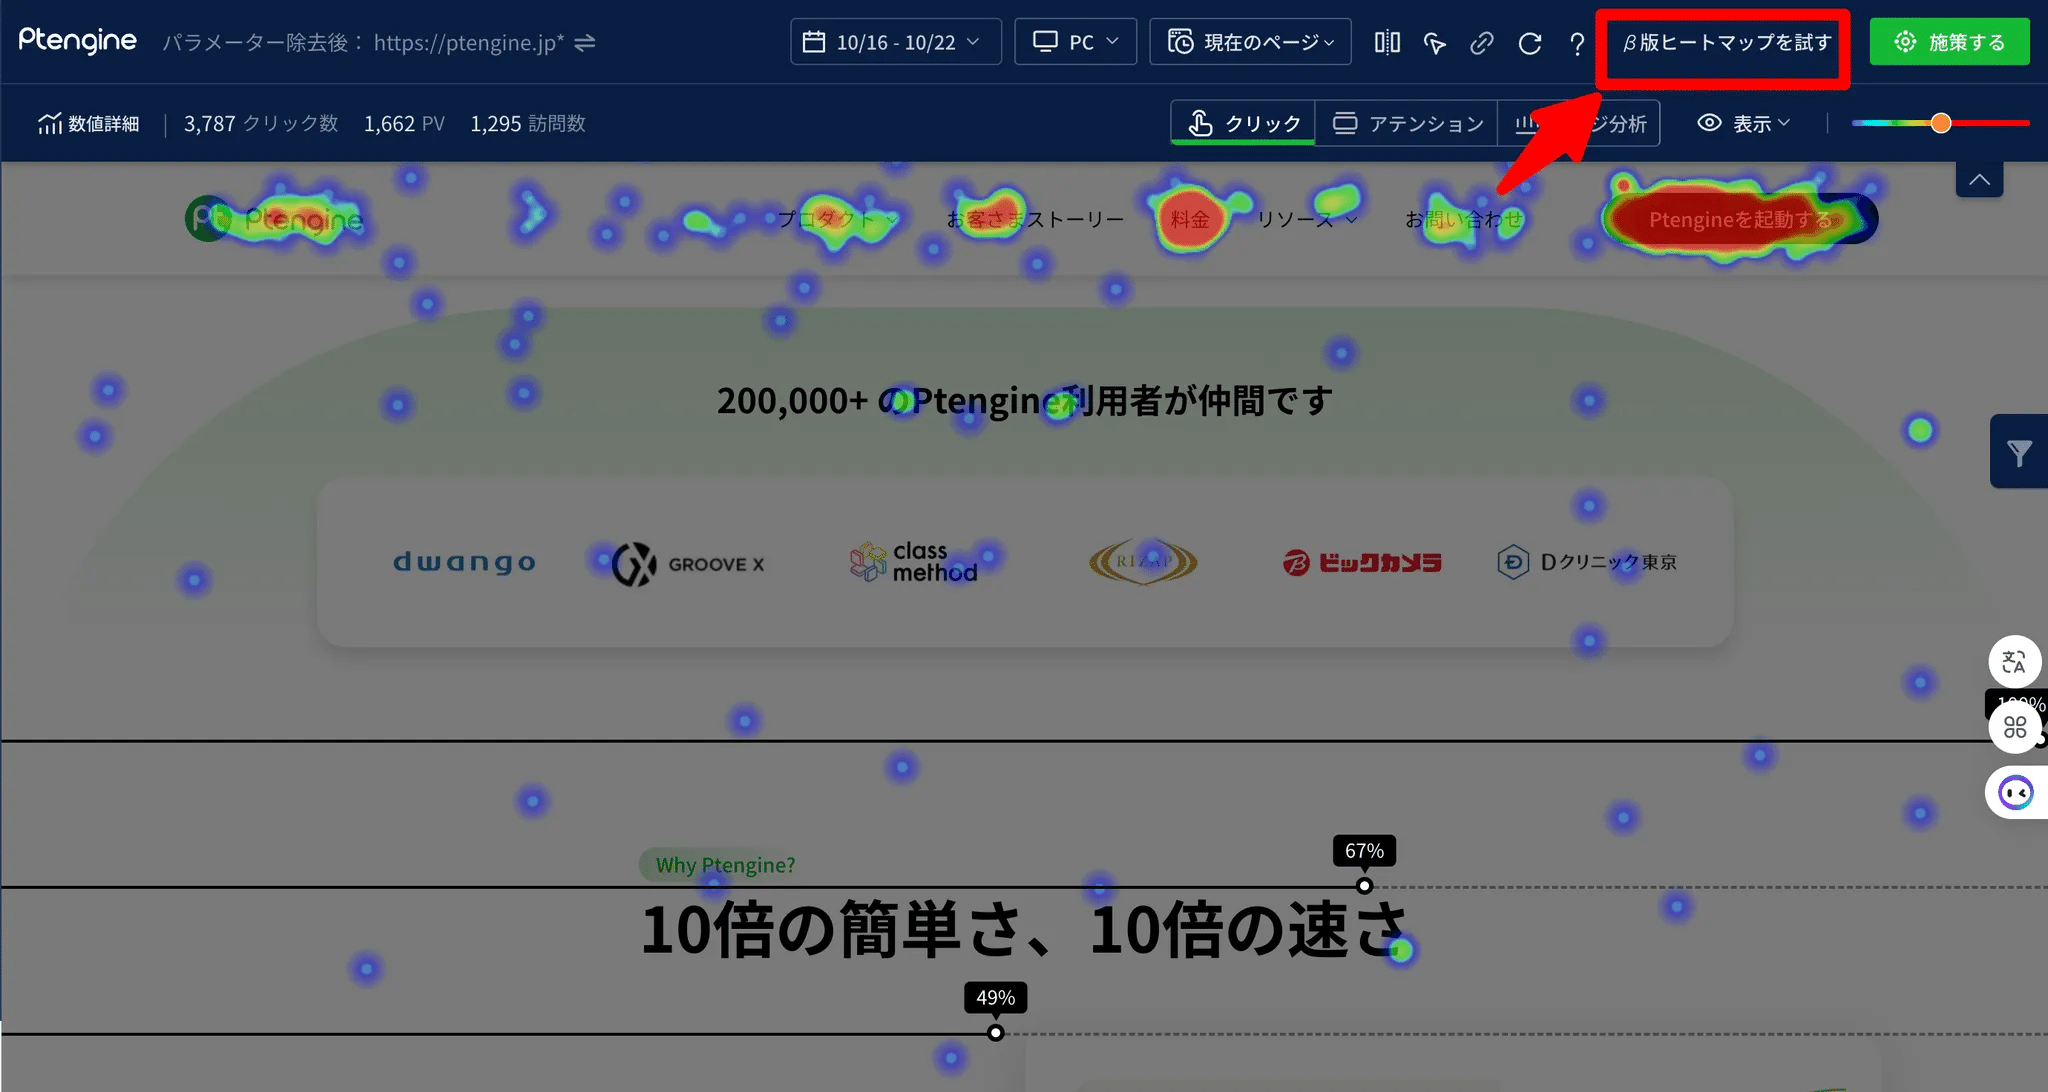Viewport: 2048px width, 1092px height.
Task: Collapse the panel with the chevron-up arrow
Action: point(1979,178)
